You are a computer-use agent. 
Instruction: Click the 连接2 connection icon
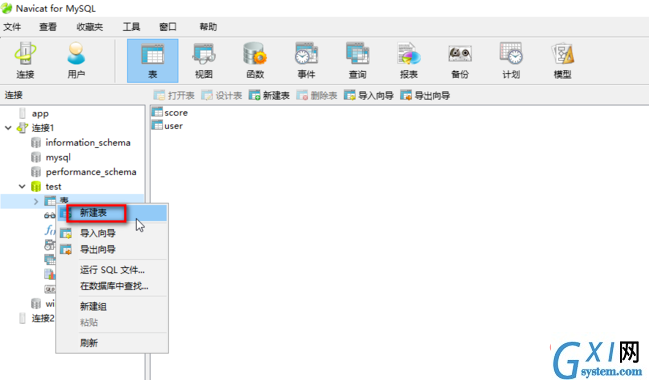22,318
